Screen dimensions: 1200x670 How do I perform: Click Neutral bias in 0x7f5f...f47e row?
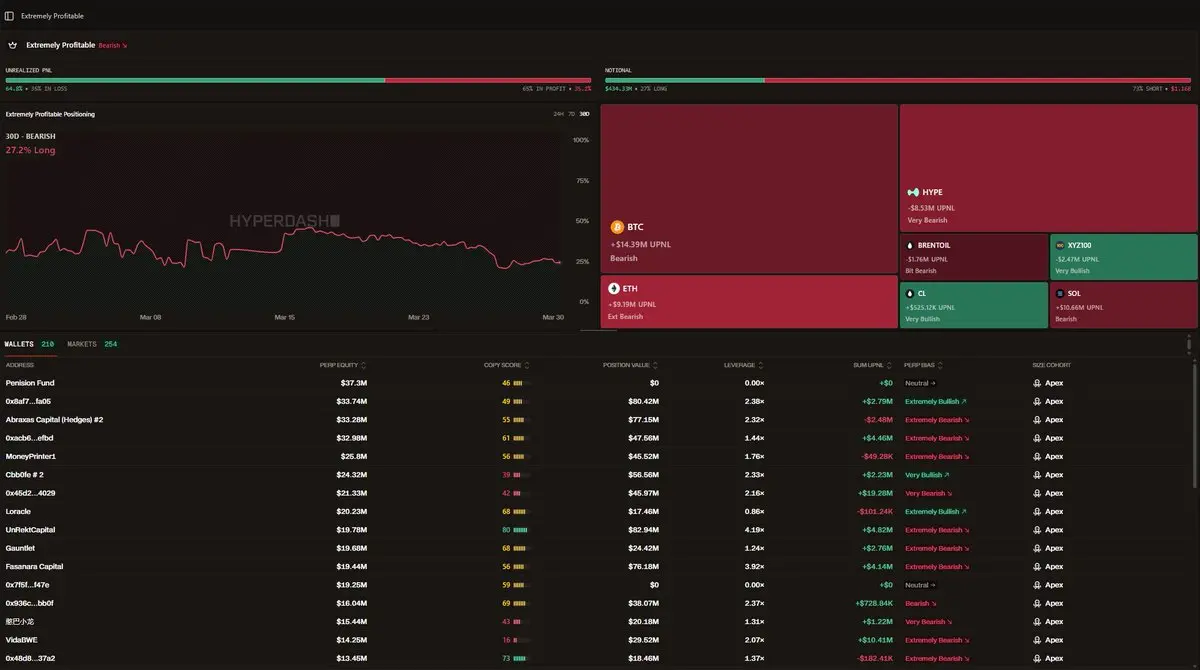point(920,585)
